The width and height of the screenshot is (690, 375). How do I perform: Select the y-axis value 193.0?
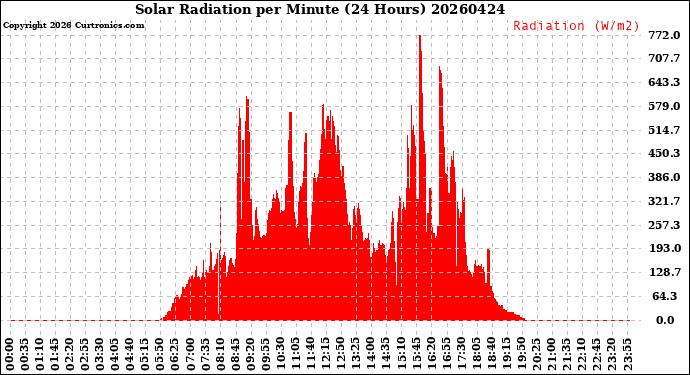(x=664, y=249)
